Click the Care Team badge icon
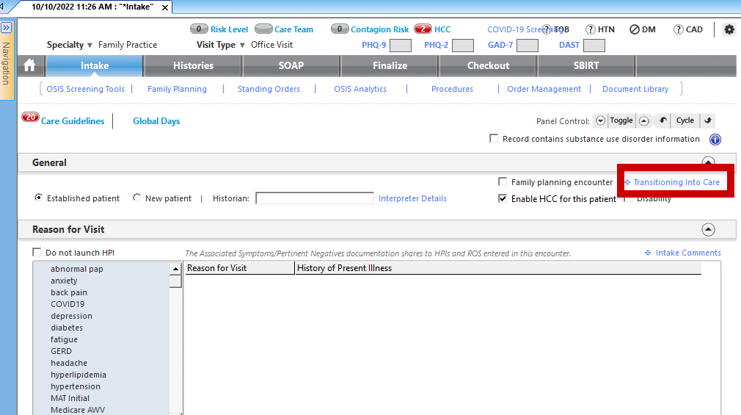This screenshot has width=741, height=415. pyautogui.click(x=263, y=29)
